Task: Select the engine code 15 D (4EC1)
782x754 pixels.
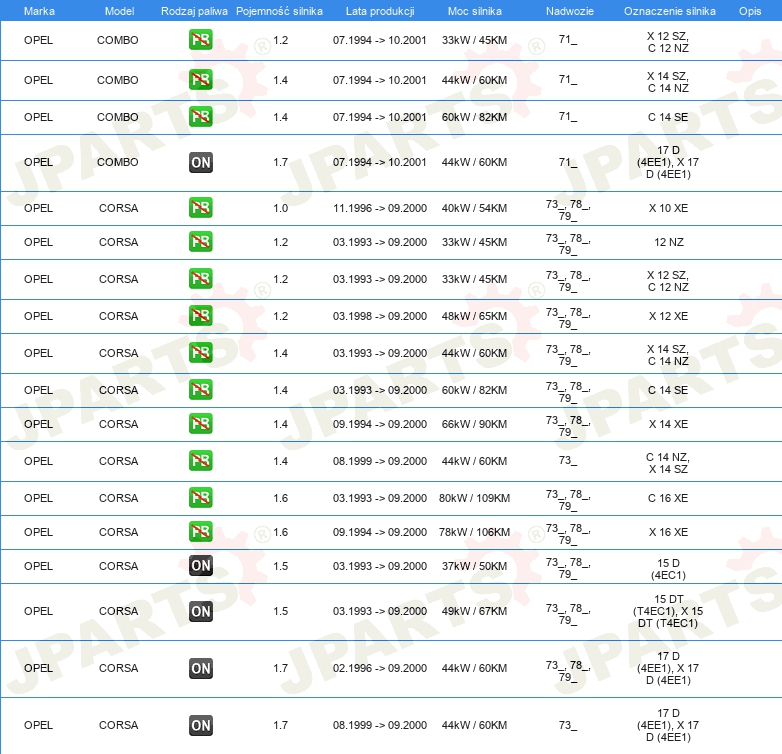Action: [x=668, y=569]
